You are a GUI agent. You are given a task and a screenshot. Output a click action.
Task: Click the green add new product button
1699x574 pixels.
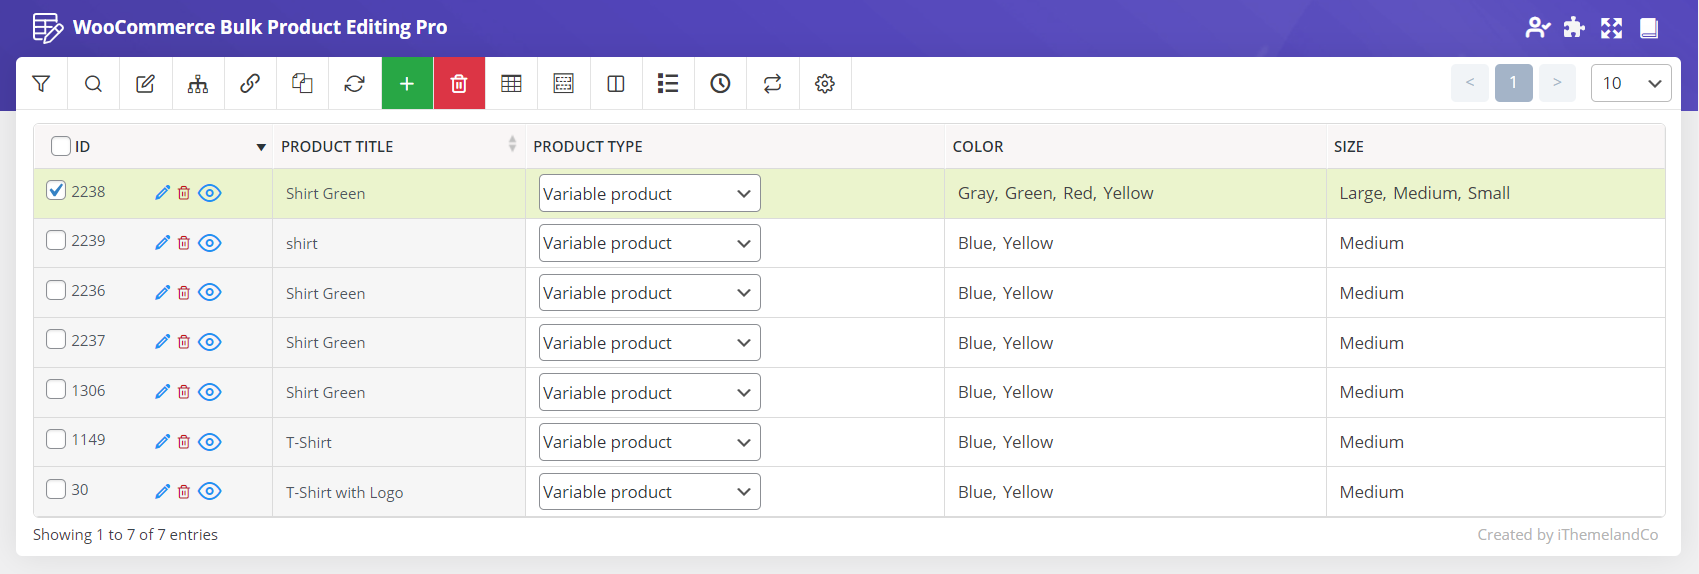pyautogui.click(x=407, y=84)
